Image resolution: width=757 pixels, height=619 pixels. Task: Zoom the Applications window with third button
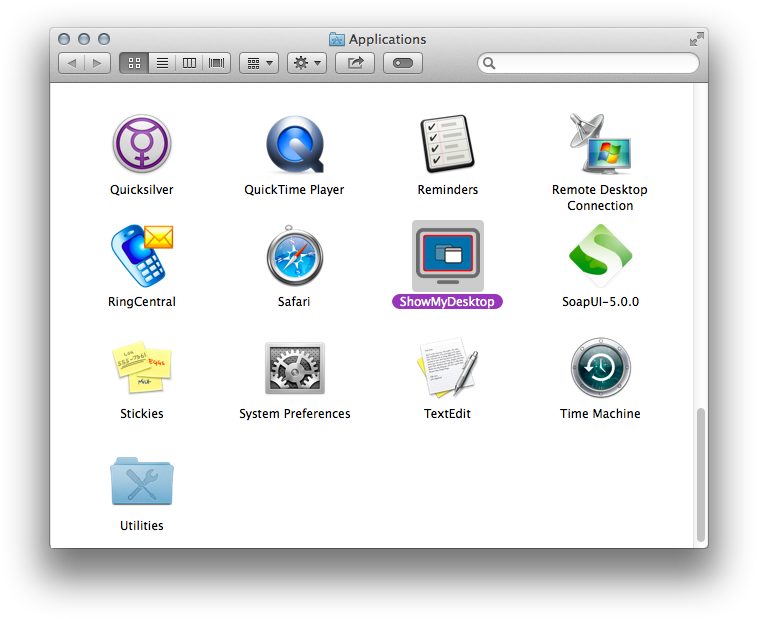pyautogui.click(x=104, y=39)
